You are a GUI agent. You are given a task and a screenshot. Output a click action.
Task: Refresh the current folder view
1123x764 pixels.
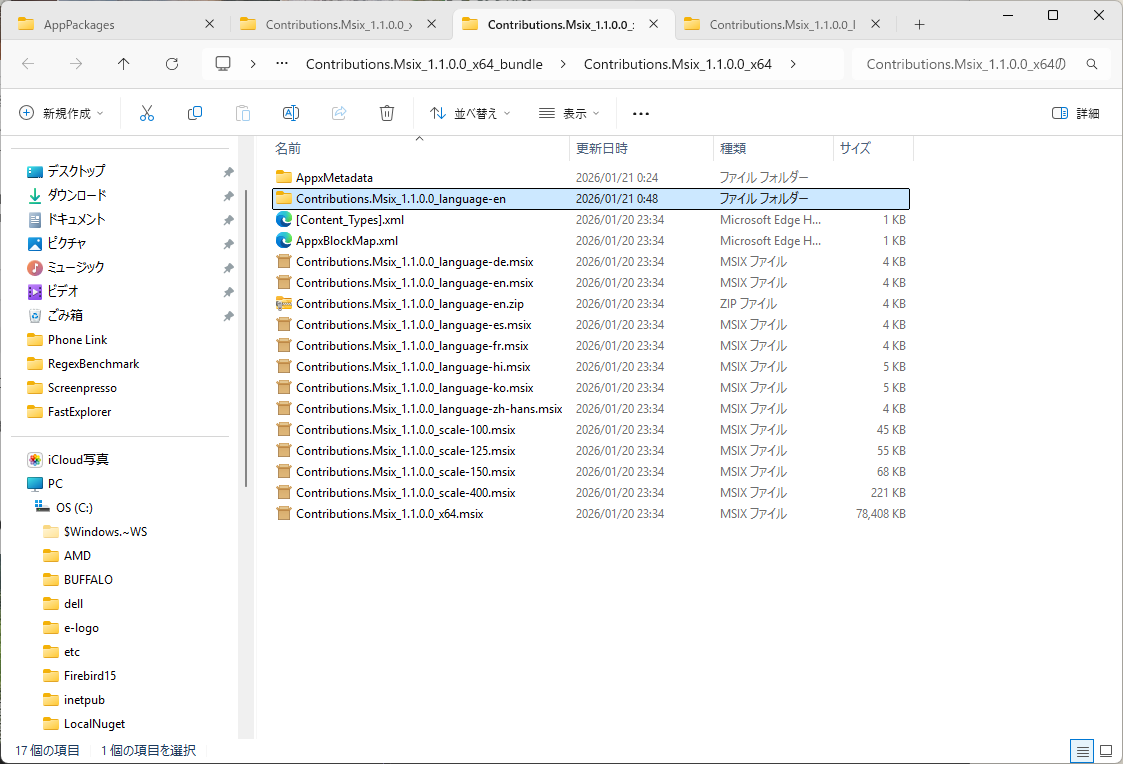pos(172,64)
